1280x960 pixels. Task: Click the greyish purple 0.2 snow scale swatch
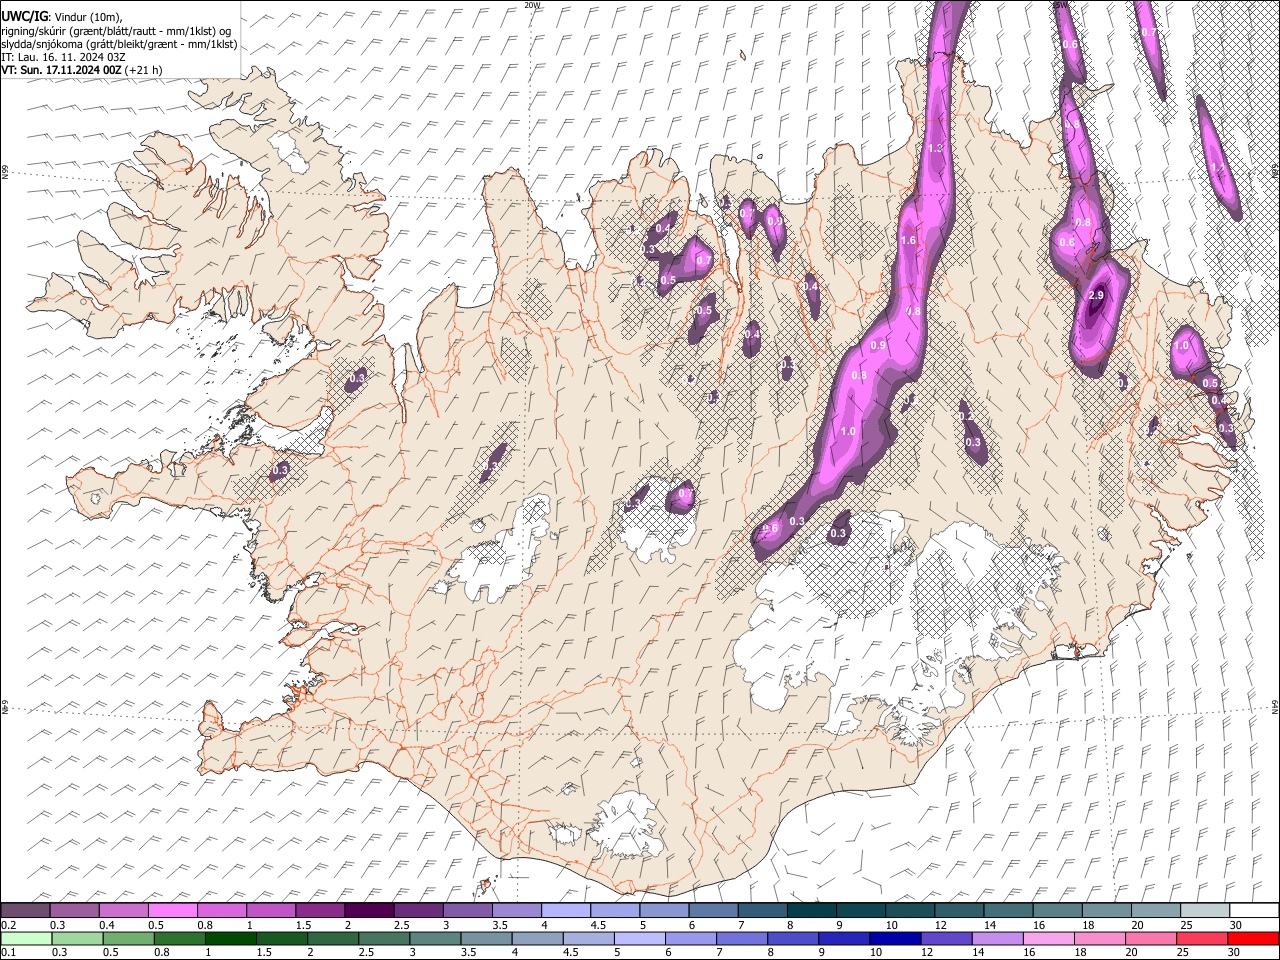tap(26, 911)
